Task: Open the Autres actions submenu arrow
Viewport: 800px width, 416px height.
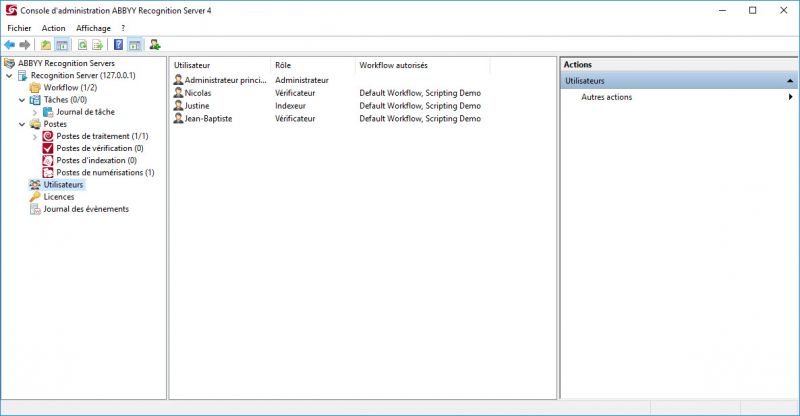Action: point(791,97)
